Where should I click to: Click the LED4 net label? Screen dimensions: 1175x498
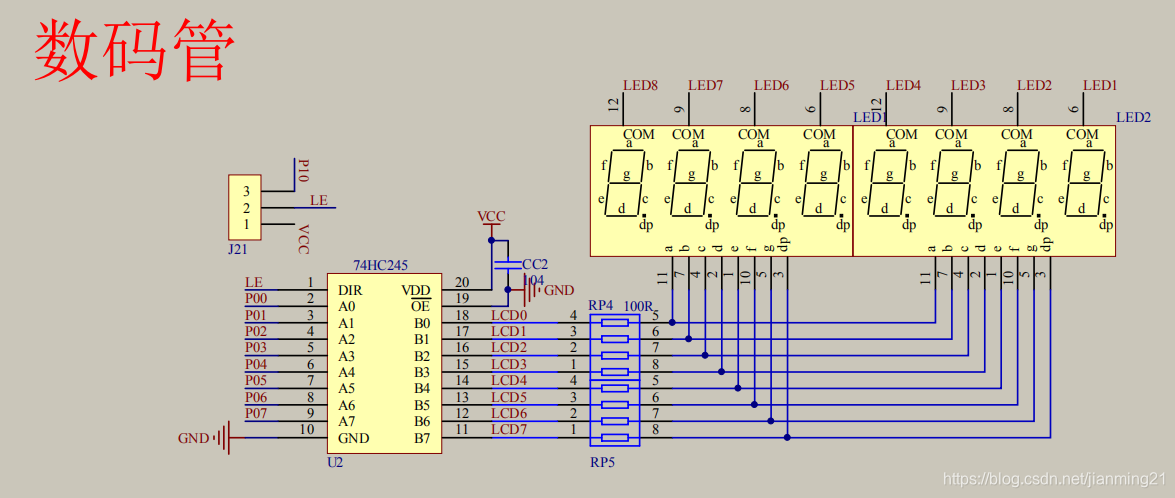[904, 85]
